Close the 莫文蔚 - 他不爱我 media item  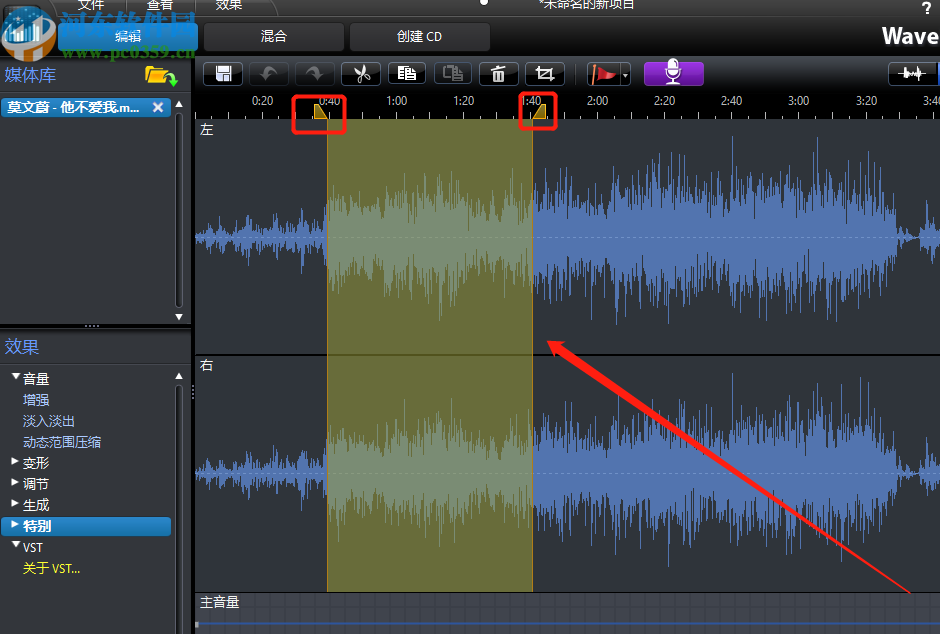(x=158, y=107)
